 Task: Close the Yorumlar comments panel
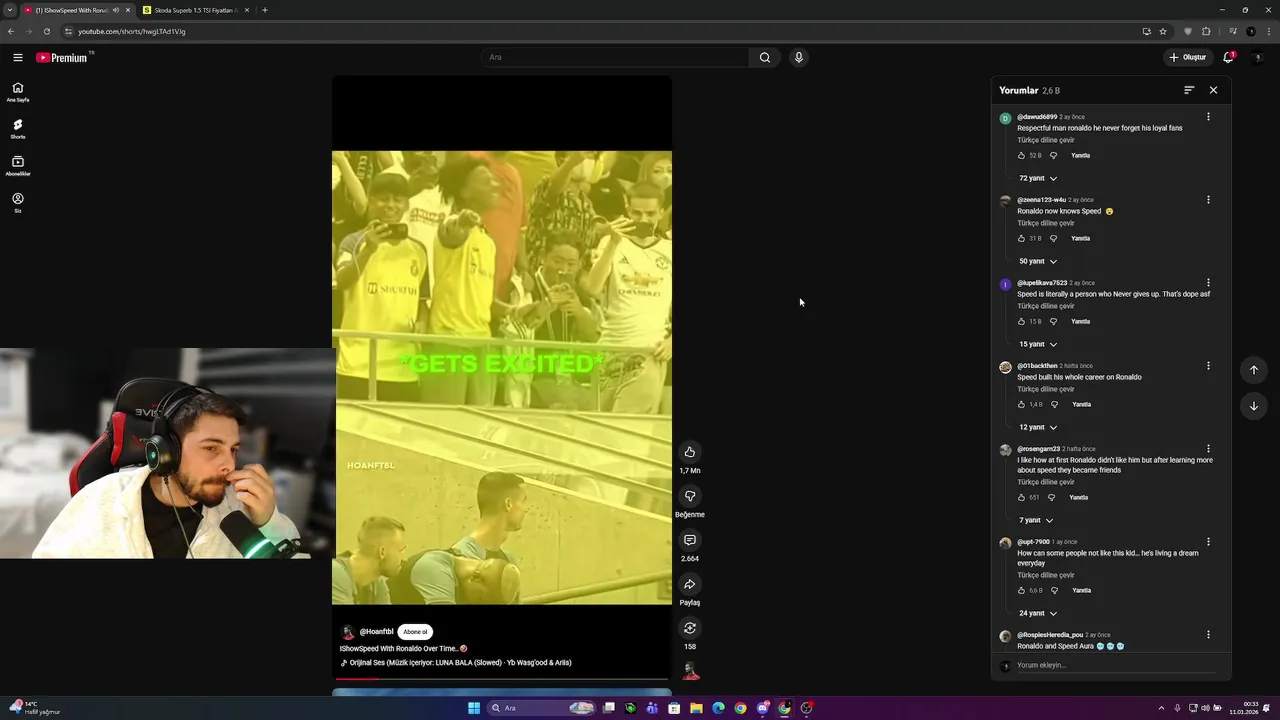point(1213,90)
